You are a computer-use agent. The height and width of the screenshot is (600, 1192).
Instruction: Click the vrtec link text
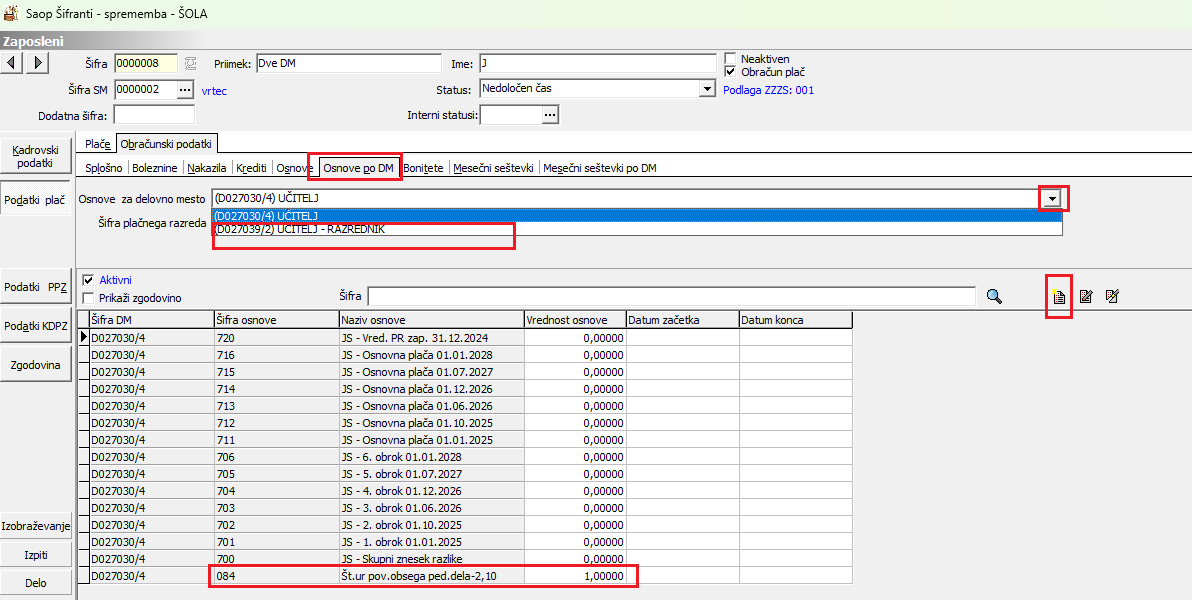[214, 90]
